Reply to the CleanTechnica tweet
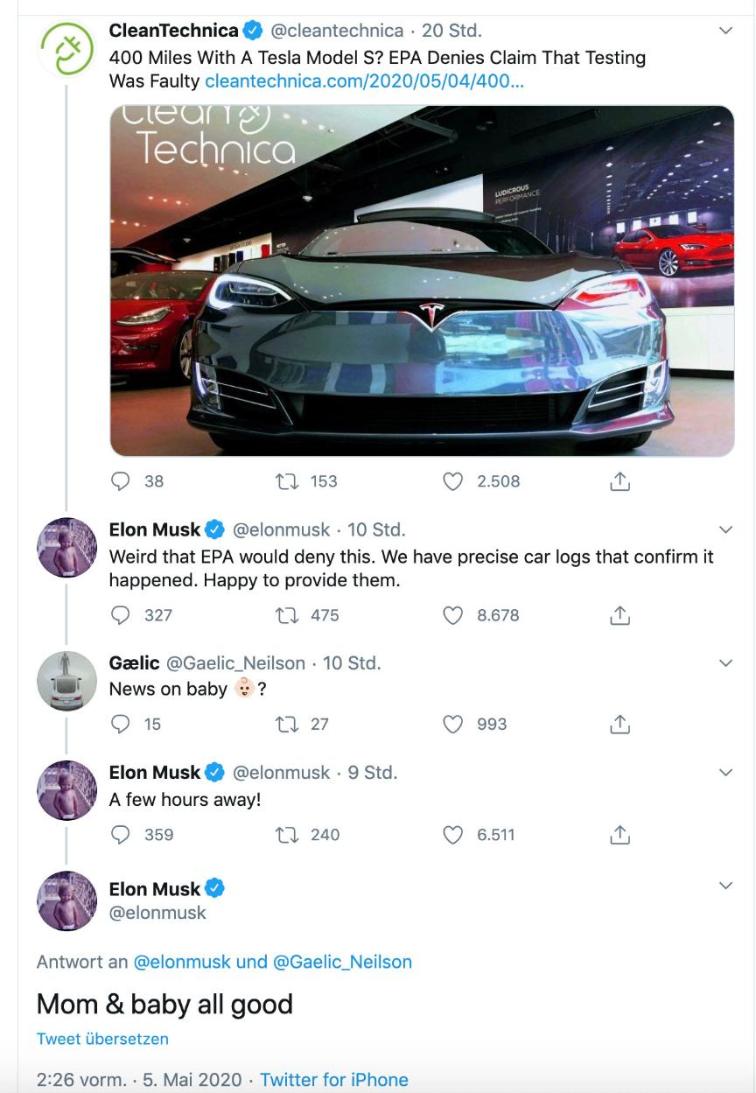 121,481
